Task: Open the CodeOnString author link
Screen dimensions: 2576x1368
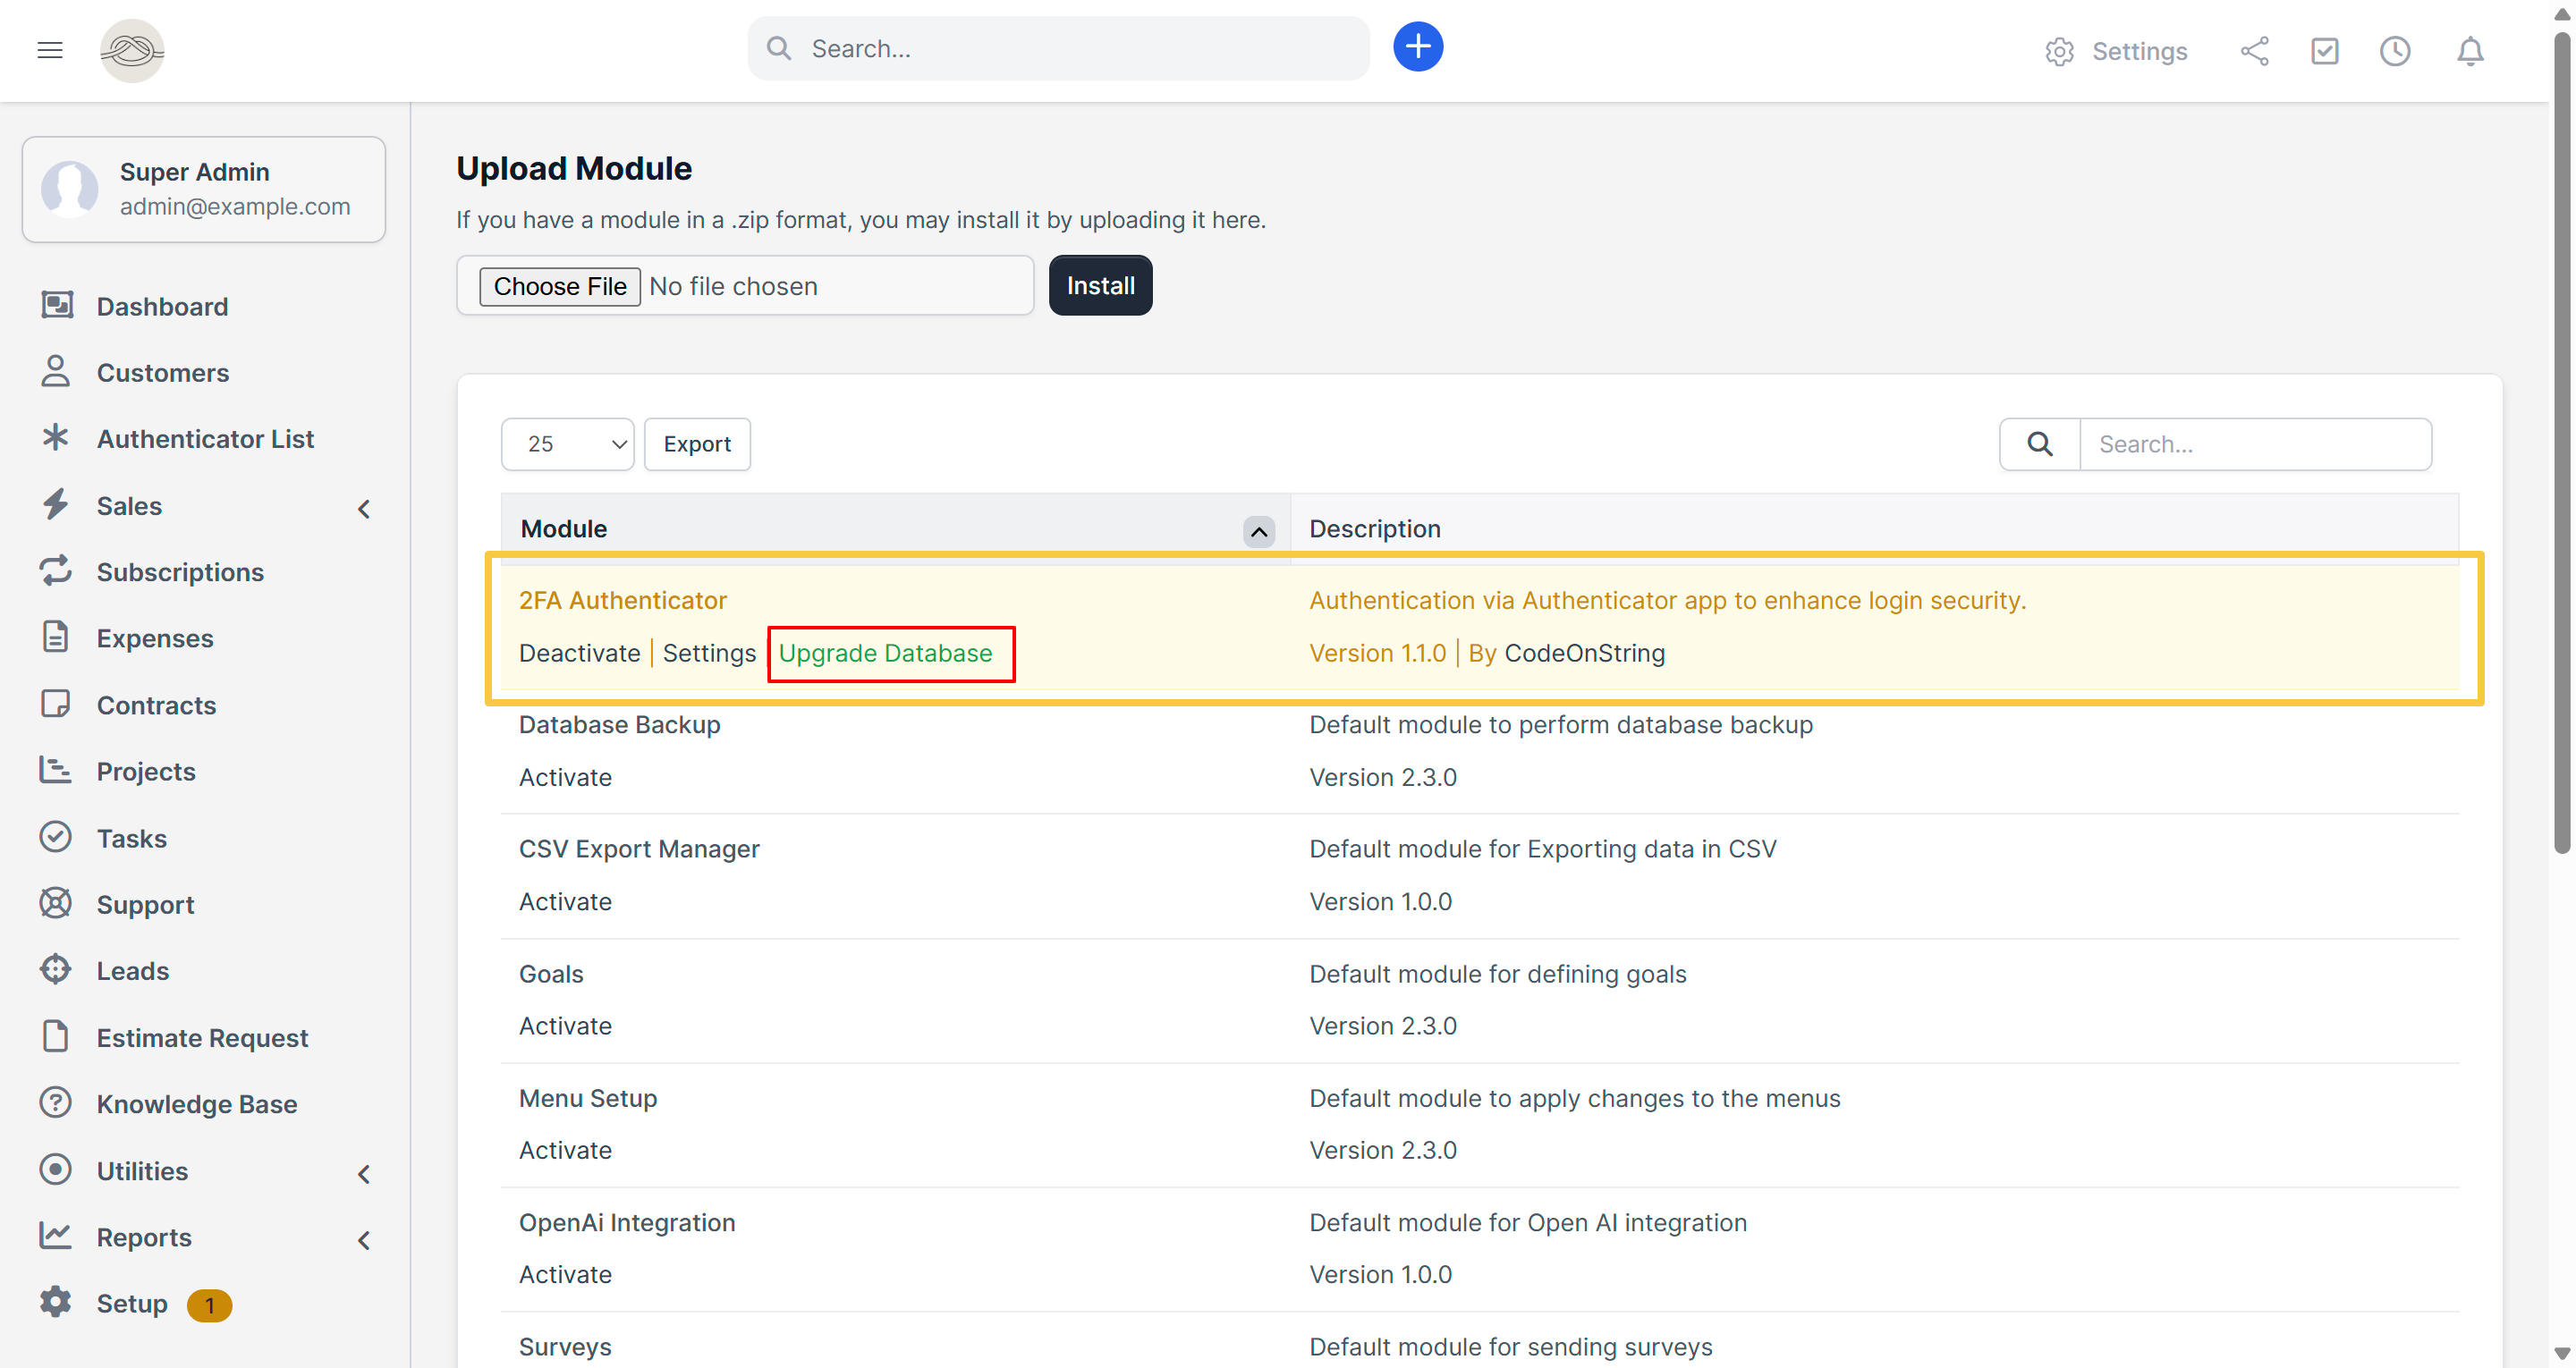Action: click(x=1584, y=653)
